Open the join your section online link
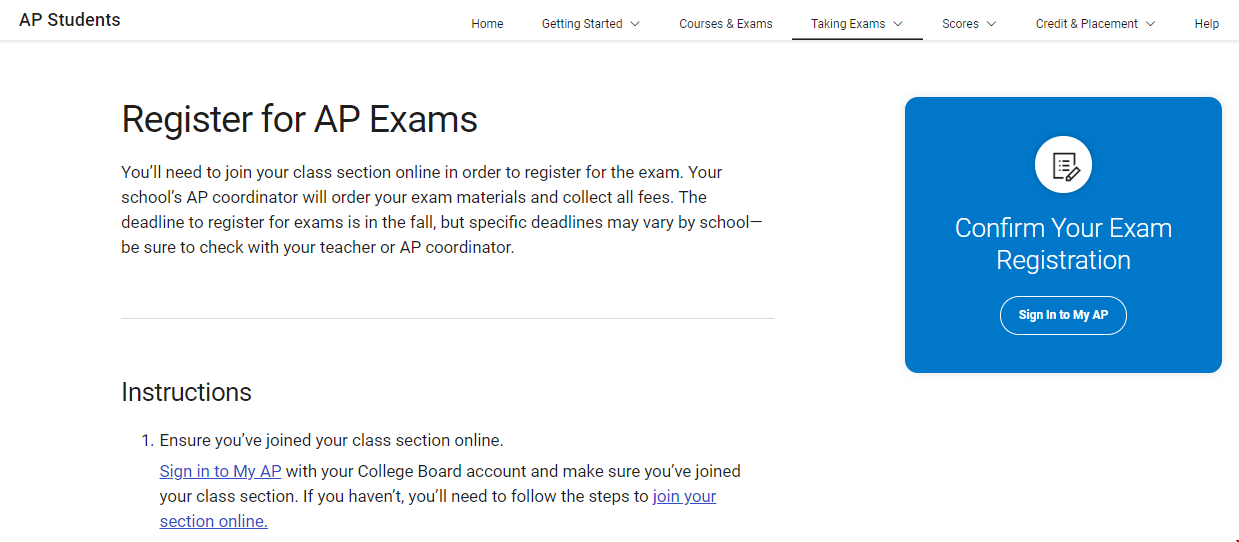Screen dimensions: 1239x542 (x=684, y=496)
